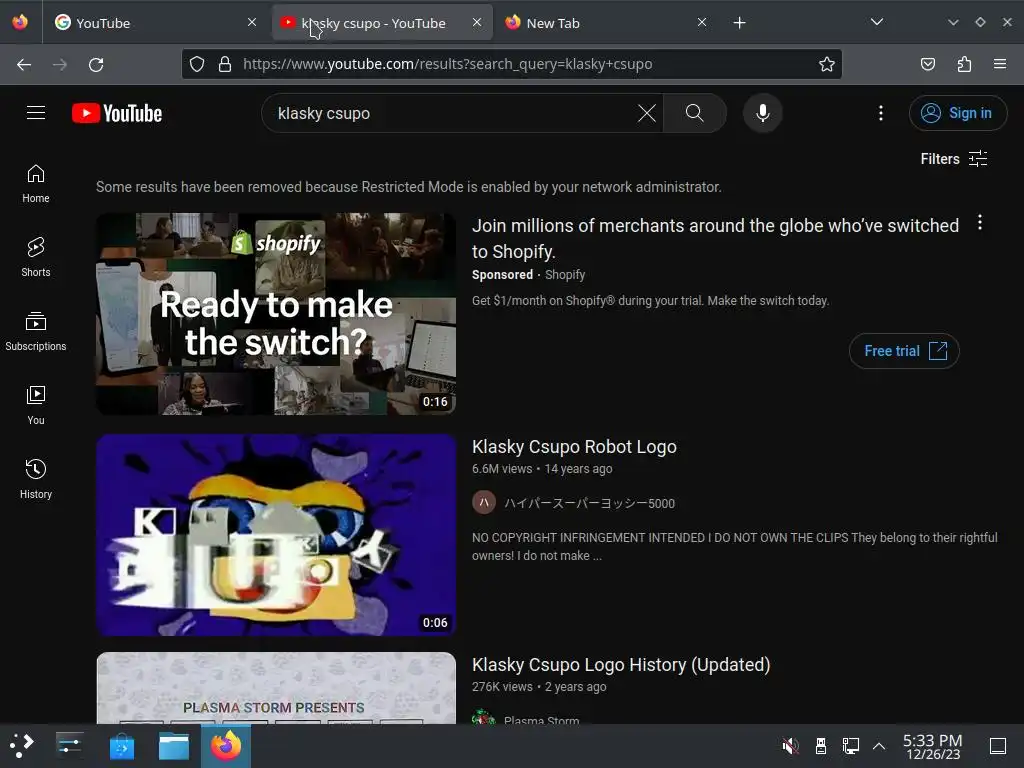Open the search Filters

tap(953, 159)
